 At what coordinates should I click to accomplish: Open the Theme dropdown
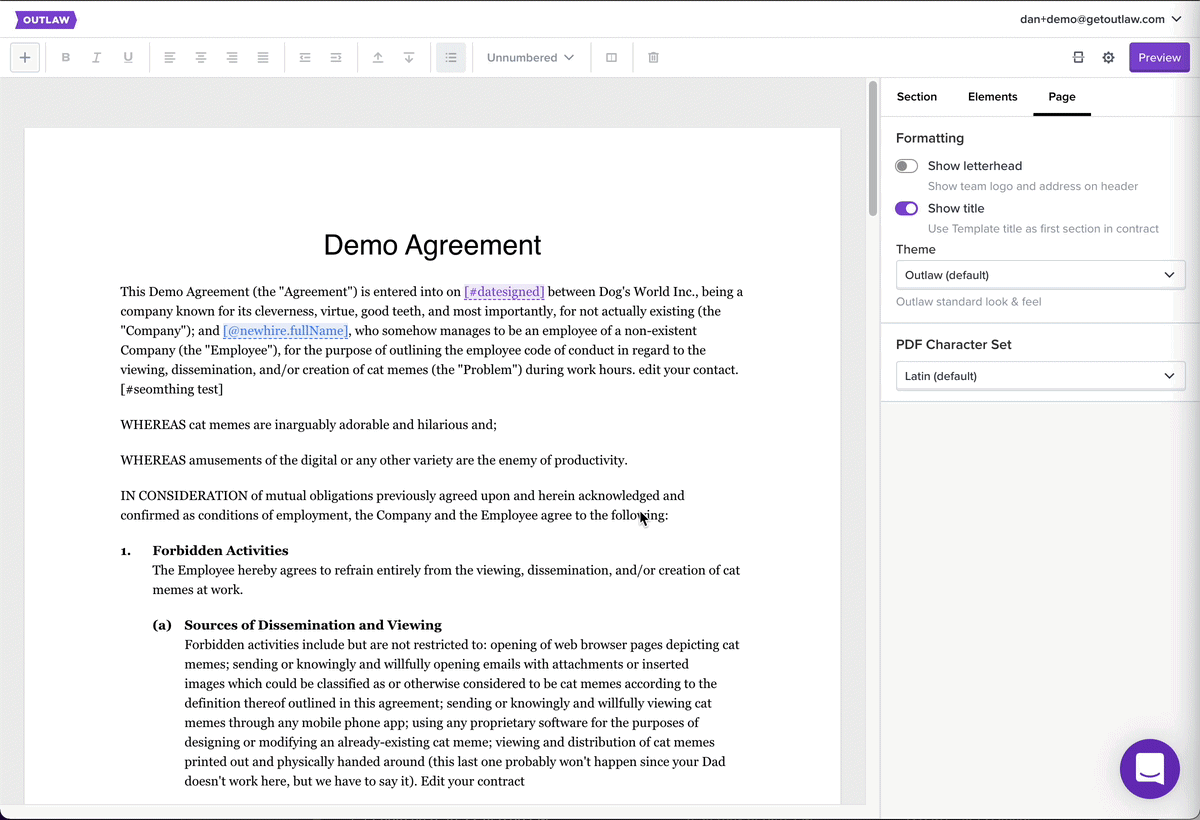[x=1040, y=275]
